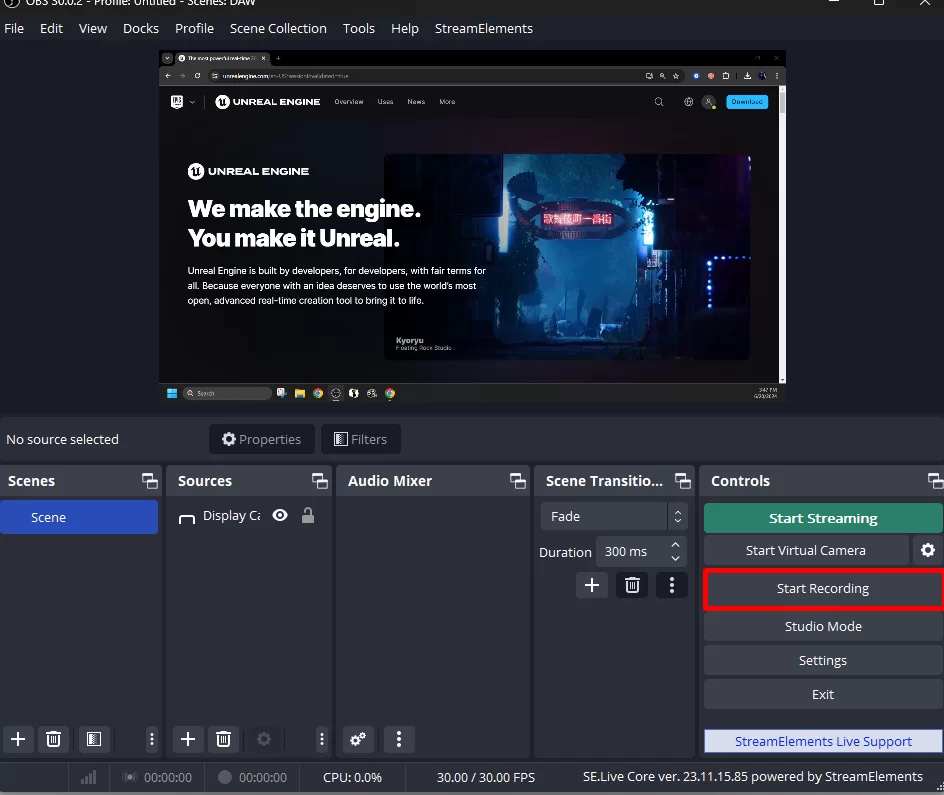
Task: Remove the scene transition with trash icon
Action: 632,585
